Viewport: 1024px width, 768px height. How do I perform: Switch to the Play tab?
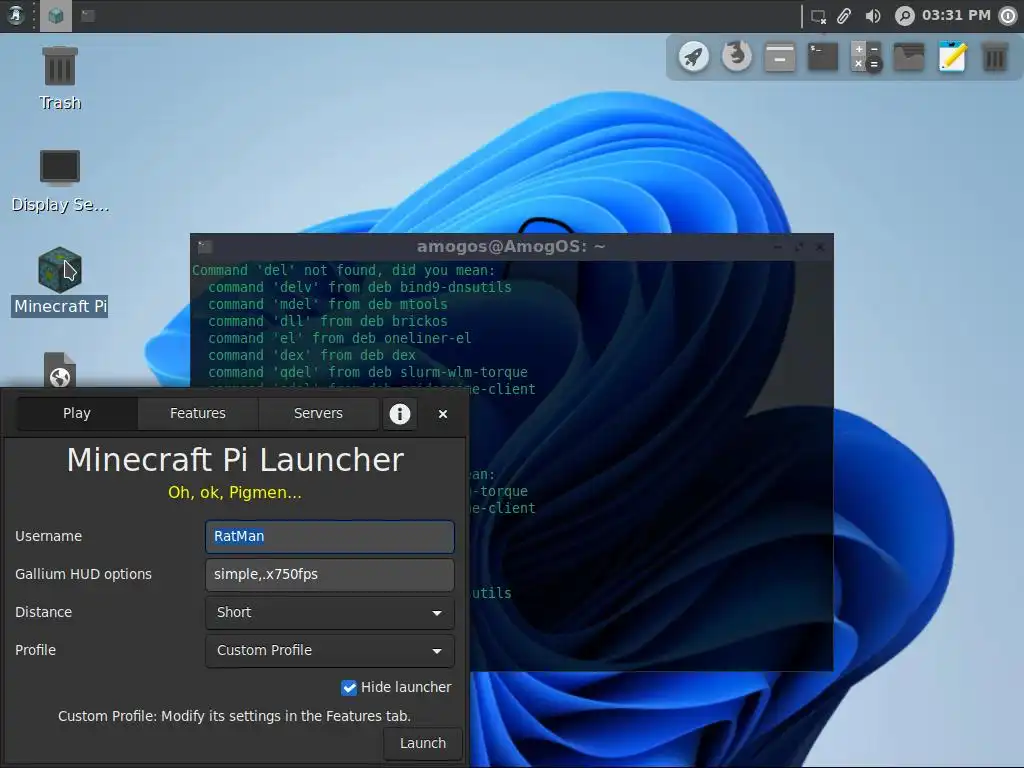77,413
